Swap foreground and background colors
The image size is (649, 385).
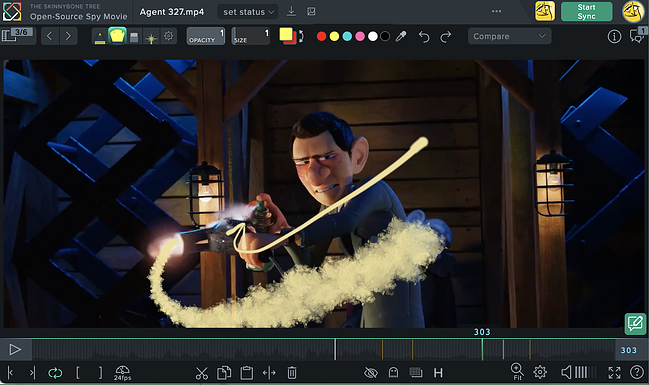301,36
